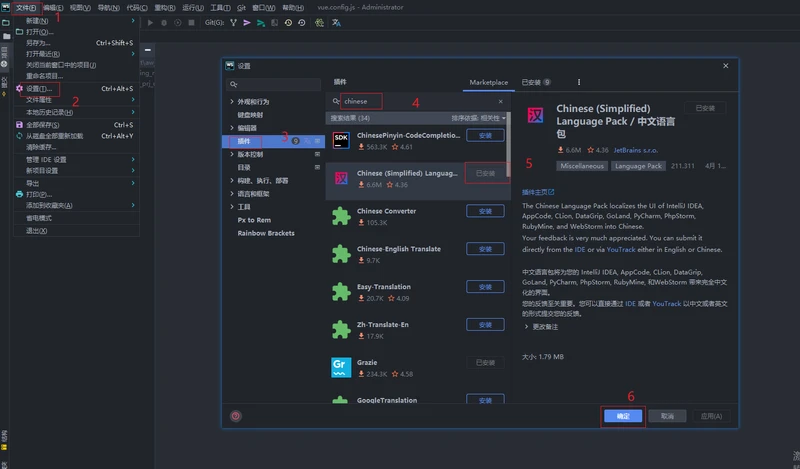Click the green plugin icon beside Translate
The image size is (800, 469).
[319, 22]
